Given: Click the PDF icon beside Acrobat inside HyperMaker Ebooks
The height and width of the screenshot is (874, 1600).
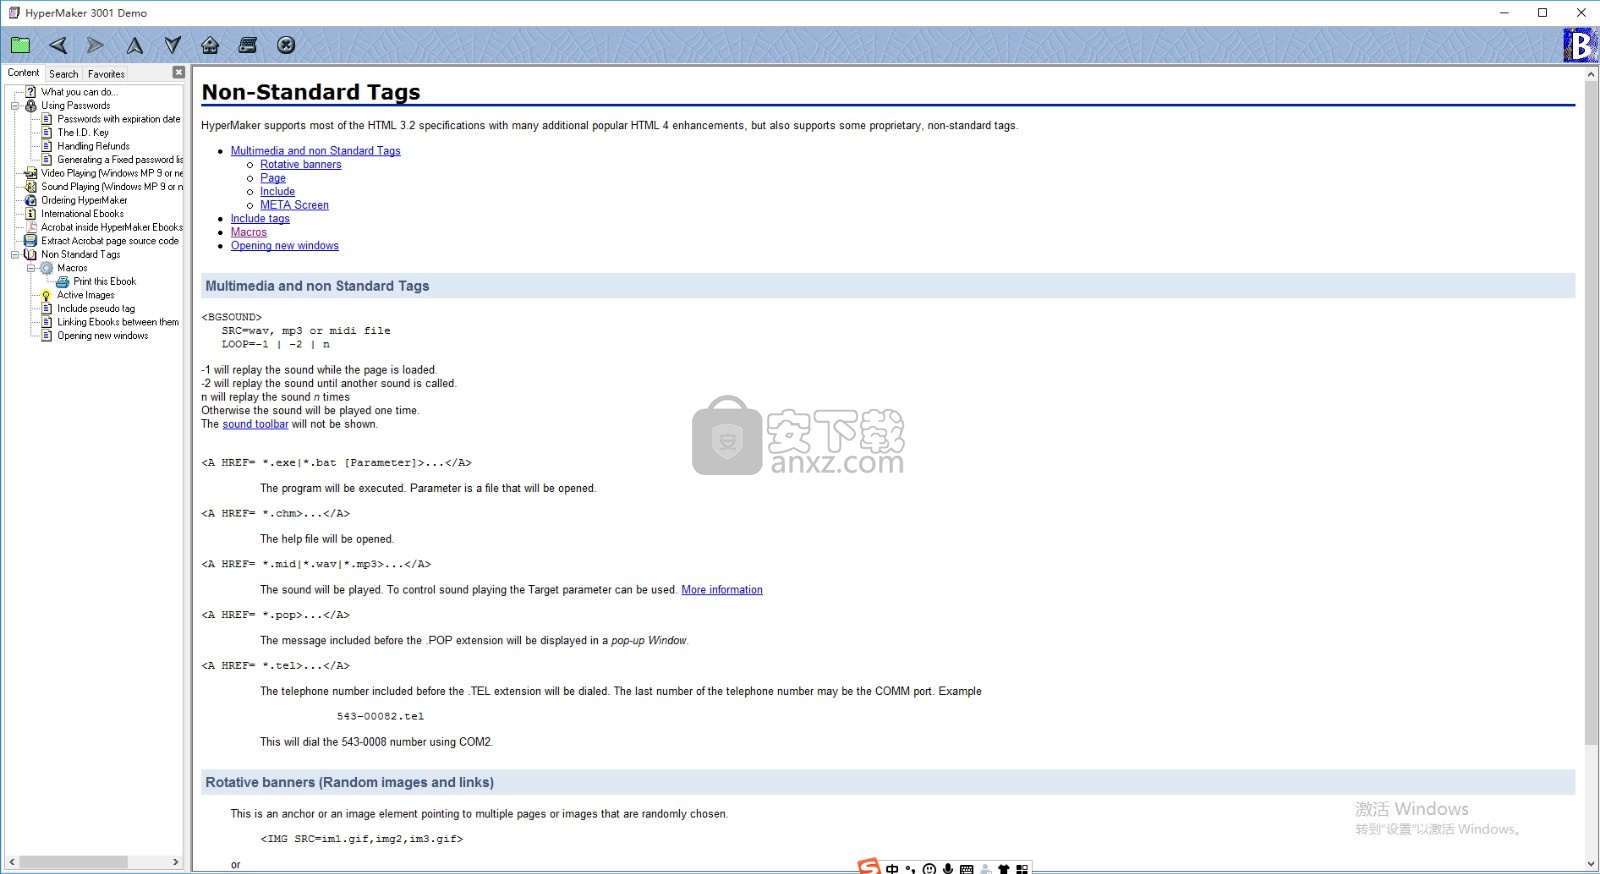Looking at the screenshot, I should (x=31, y=227).
